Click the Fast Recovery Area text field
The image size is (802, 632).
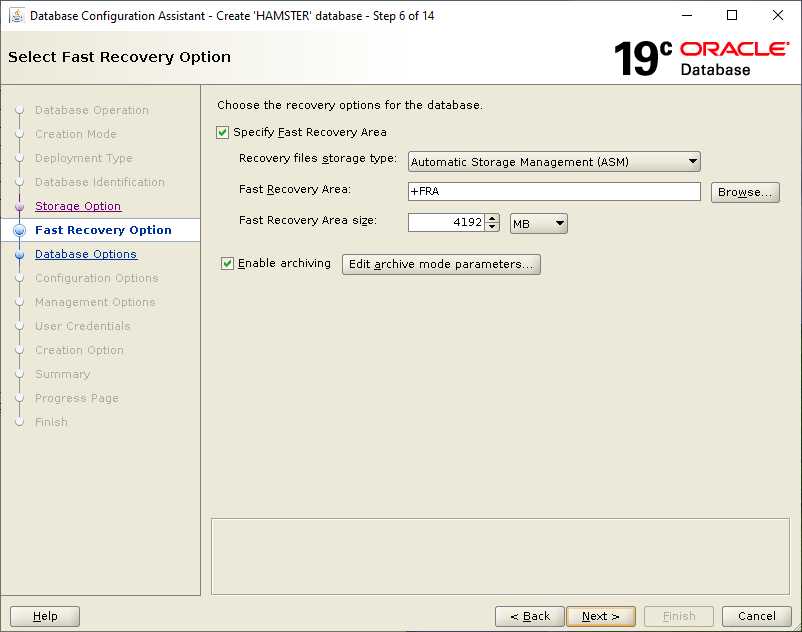[x=554, y=191]
